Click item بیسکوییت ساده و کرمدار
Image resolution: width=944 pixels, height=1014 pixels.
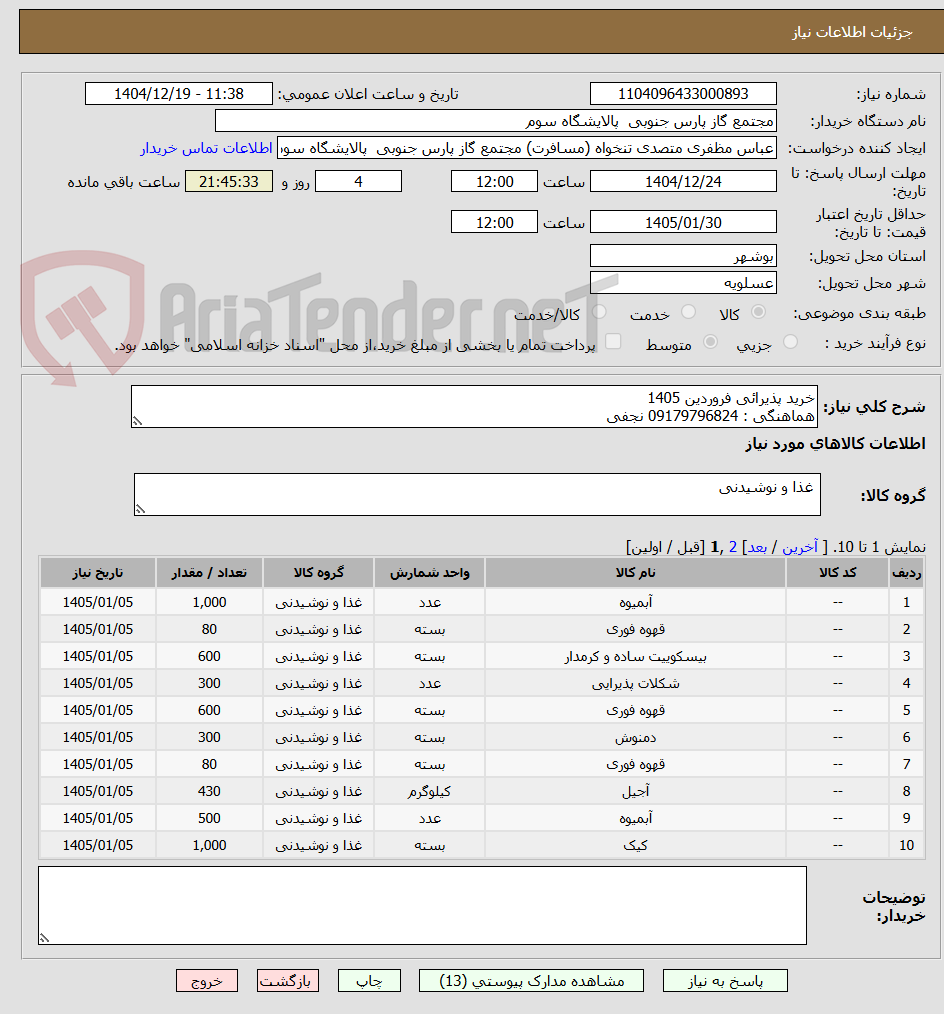tap(636, 656)
